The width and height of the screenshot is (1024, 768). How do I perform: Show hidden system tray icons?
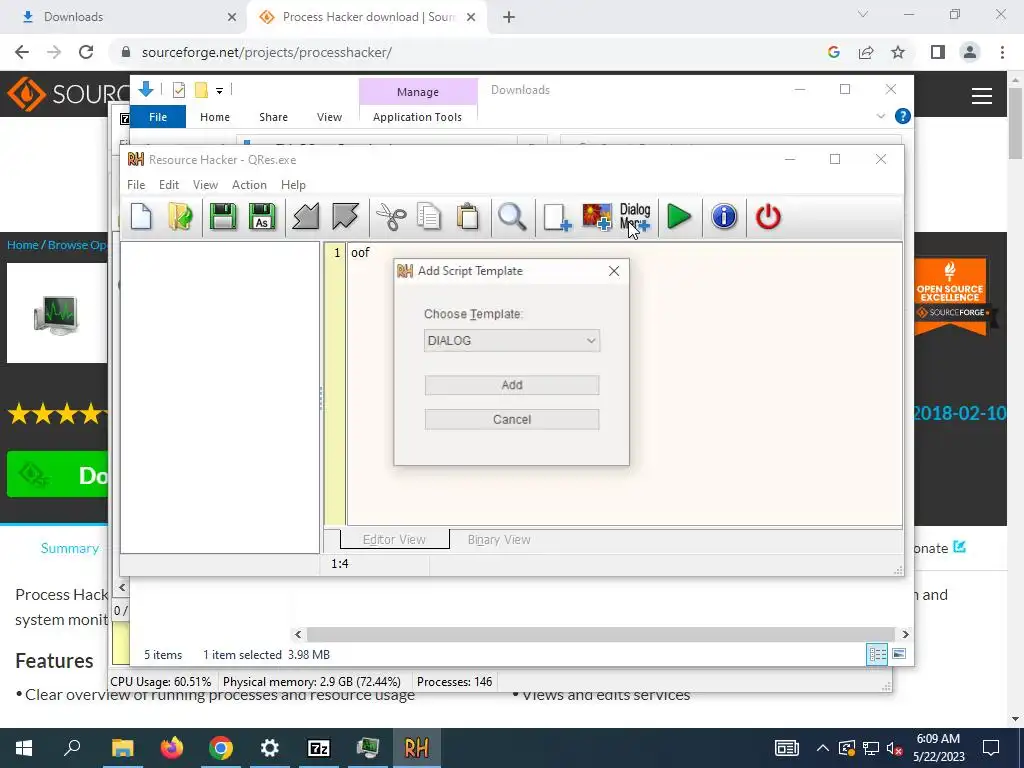click(x=823, y=748)
